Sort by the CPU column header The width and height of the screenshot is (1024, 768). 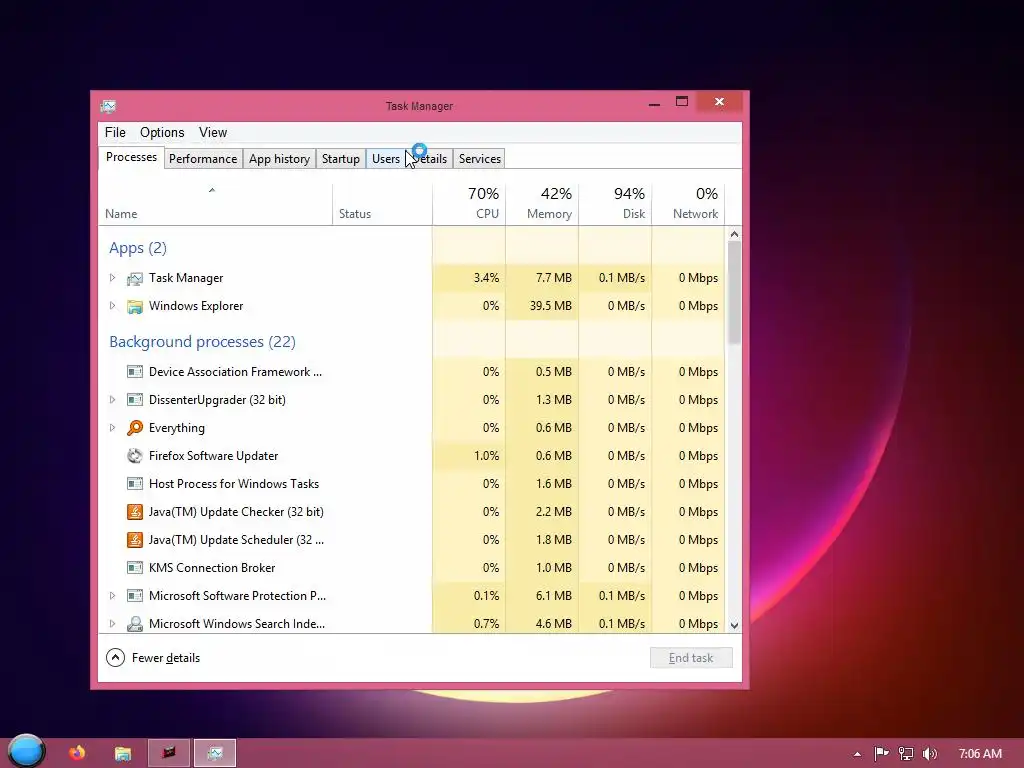469,204
